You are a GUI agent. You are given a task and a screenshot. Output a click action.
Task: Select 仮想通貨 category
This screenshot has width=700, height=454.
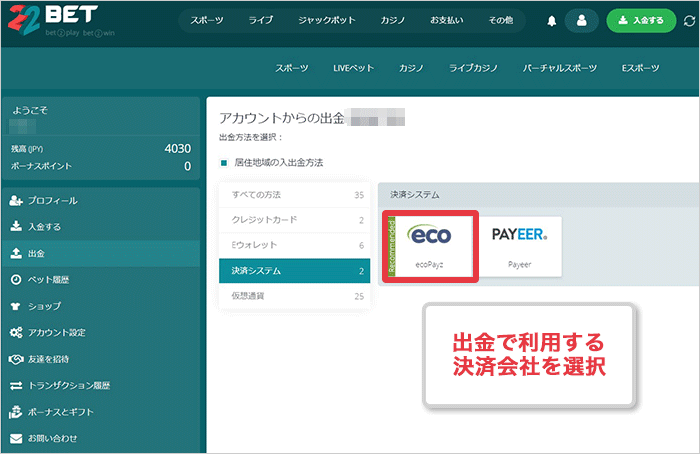click(295, 296)
